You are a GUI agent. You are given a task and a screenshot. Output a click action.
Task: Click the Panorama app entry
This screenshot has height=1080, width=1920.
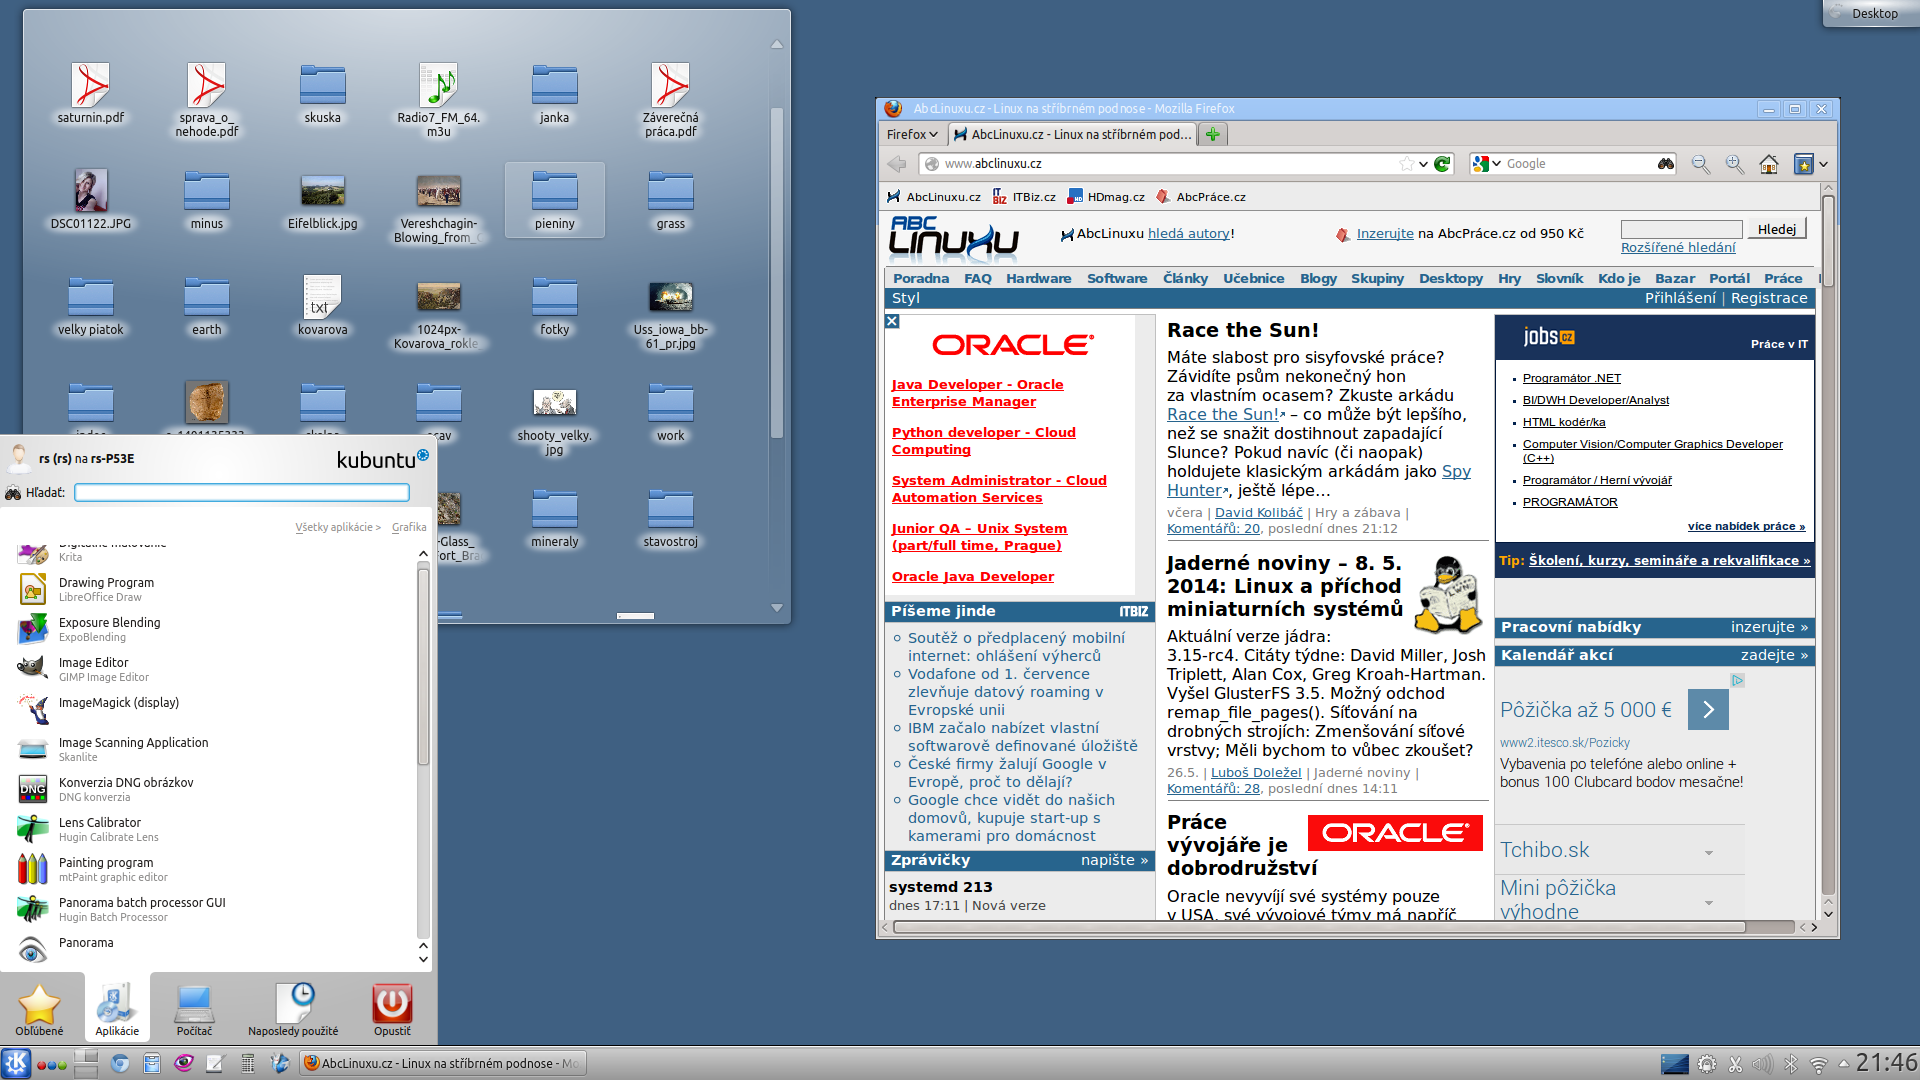pyautogui.click(x=215, y=947)
